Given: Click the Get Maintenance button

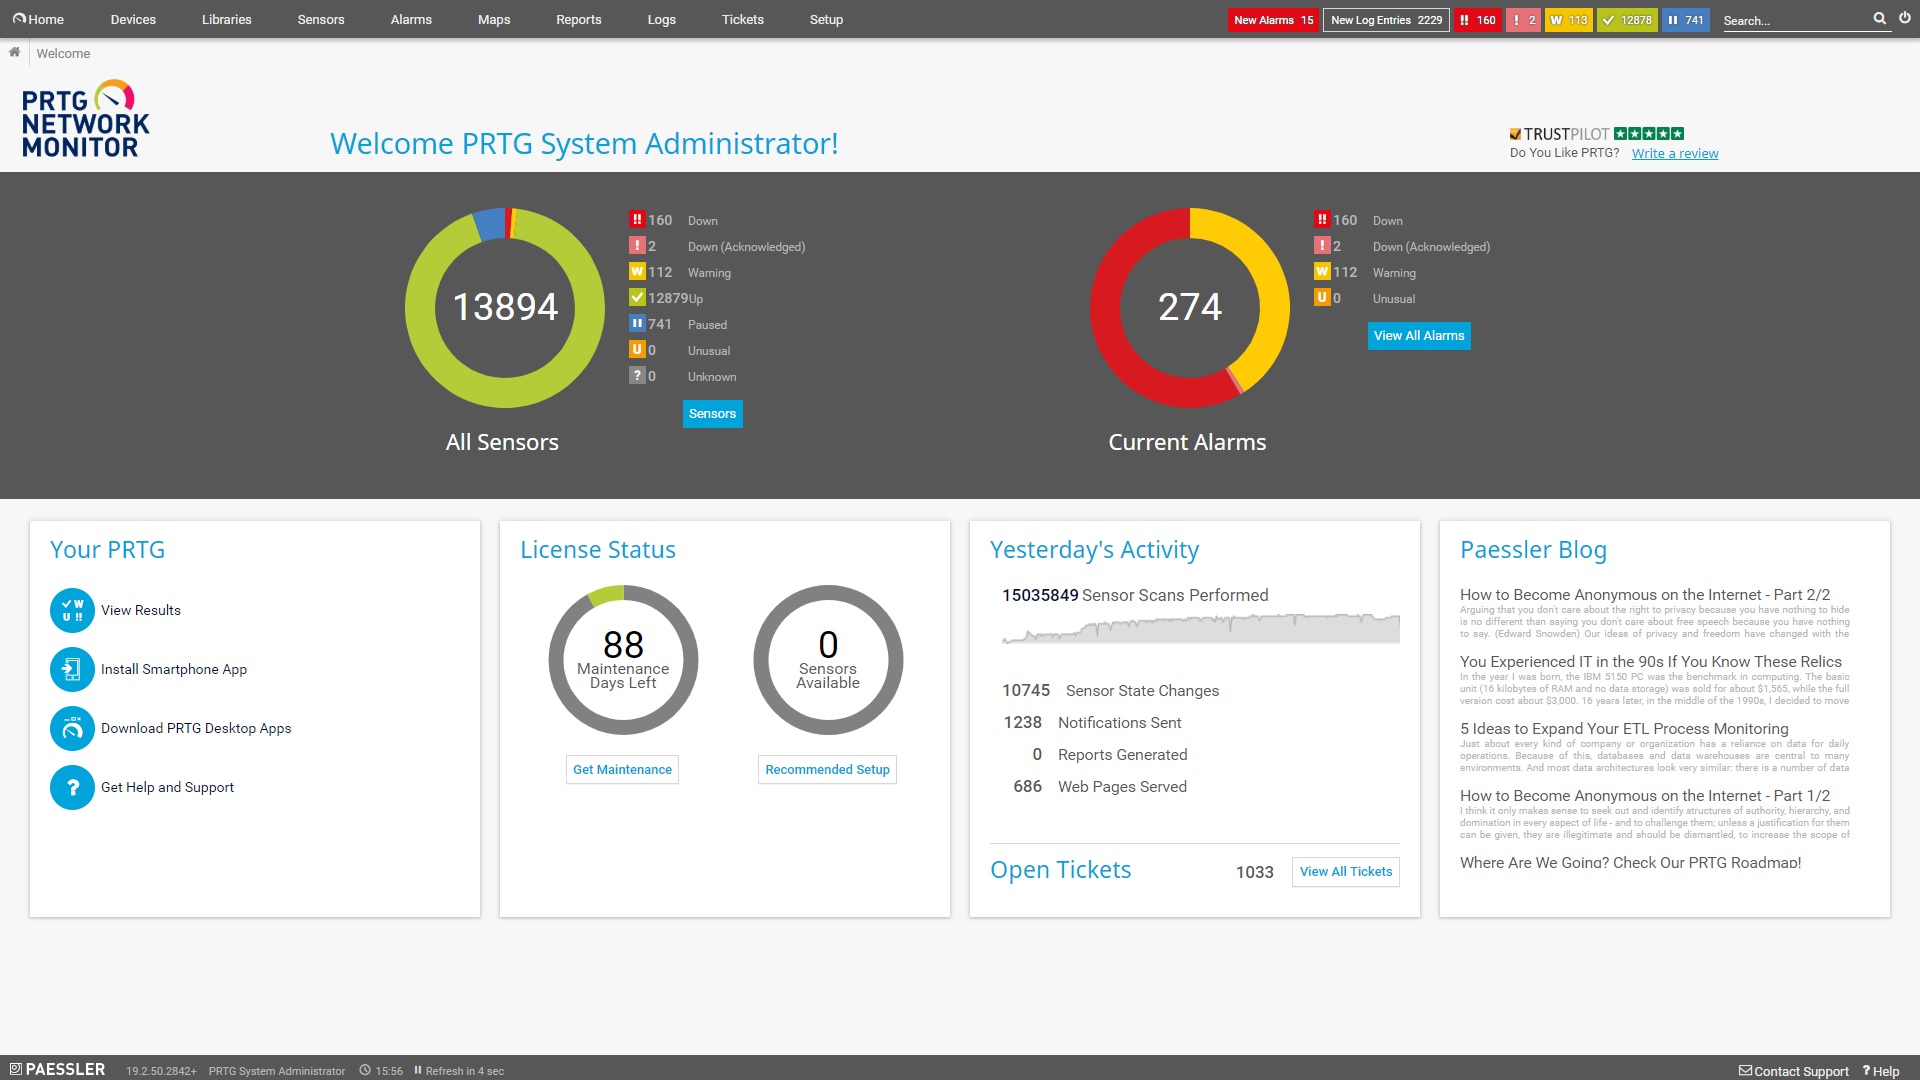Looking at the screenshot, I should (622, 770).
